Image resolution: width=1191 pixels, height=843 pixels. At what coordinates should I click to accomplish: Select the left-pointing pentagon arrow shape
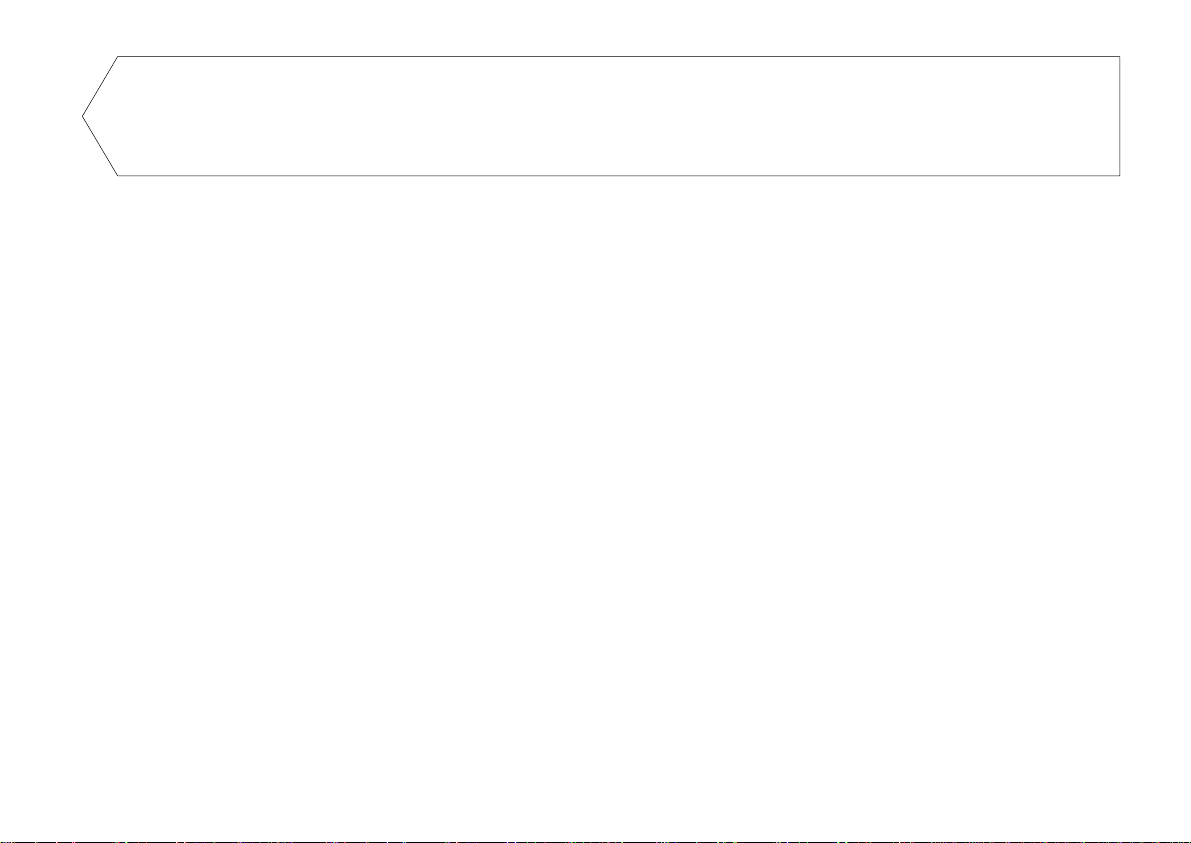coord(601,115)
